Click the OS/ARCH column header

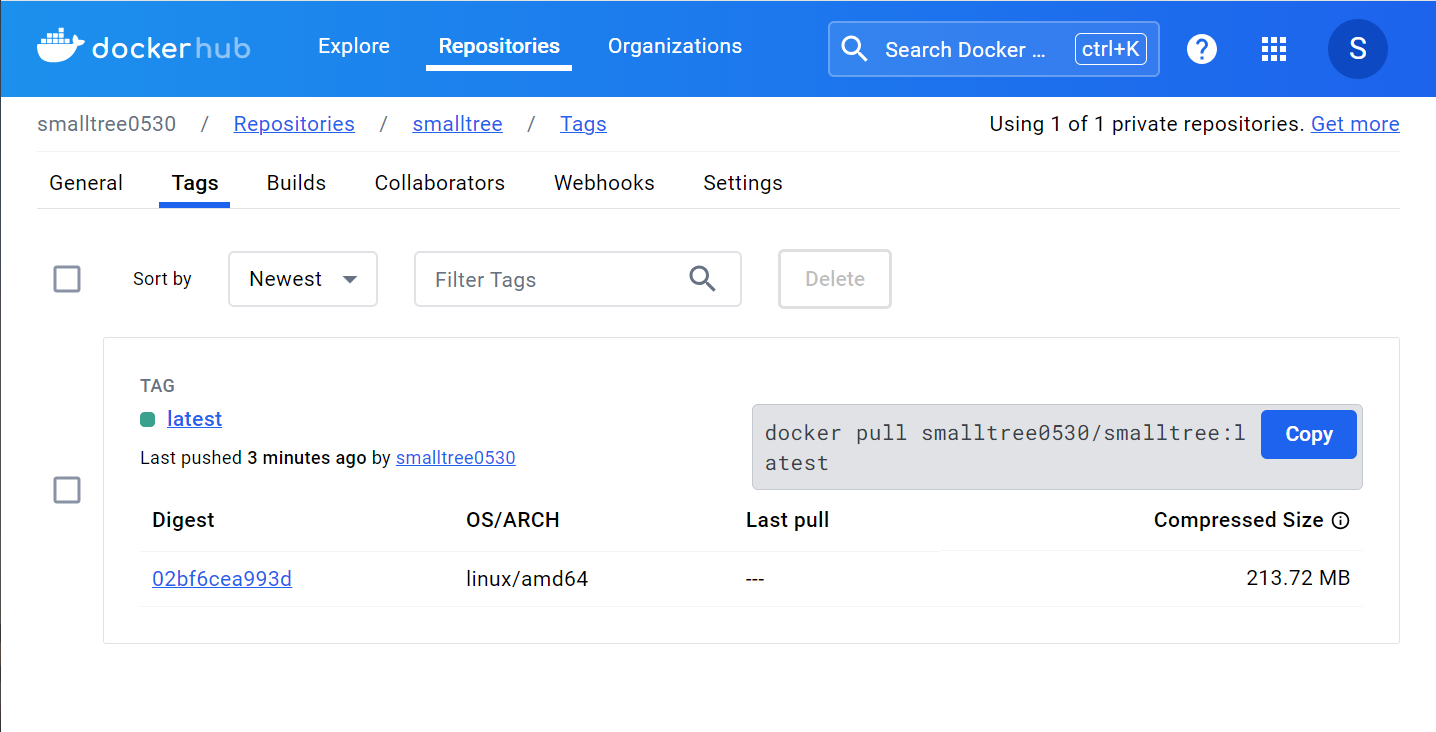click(x=513, y=520)
